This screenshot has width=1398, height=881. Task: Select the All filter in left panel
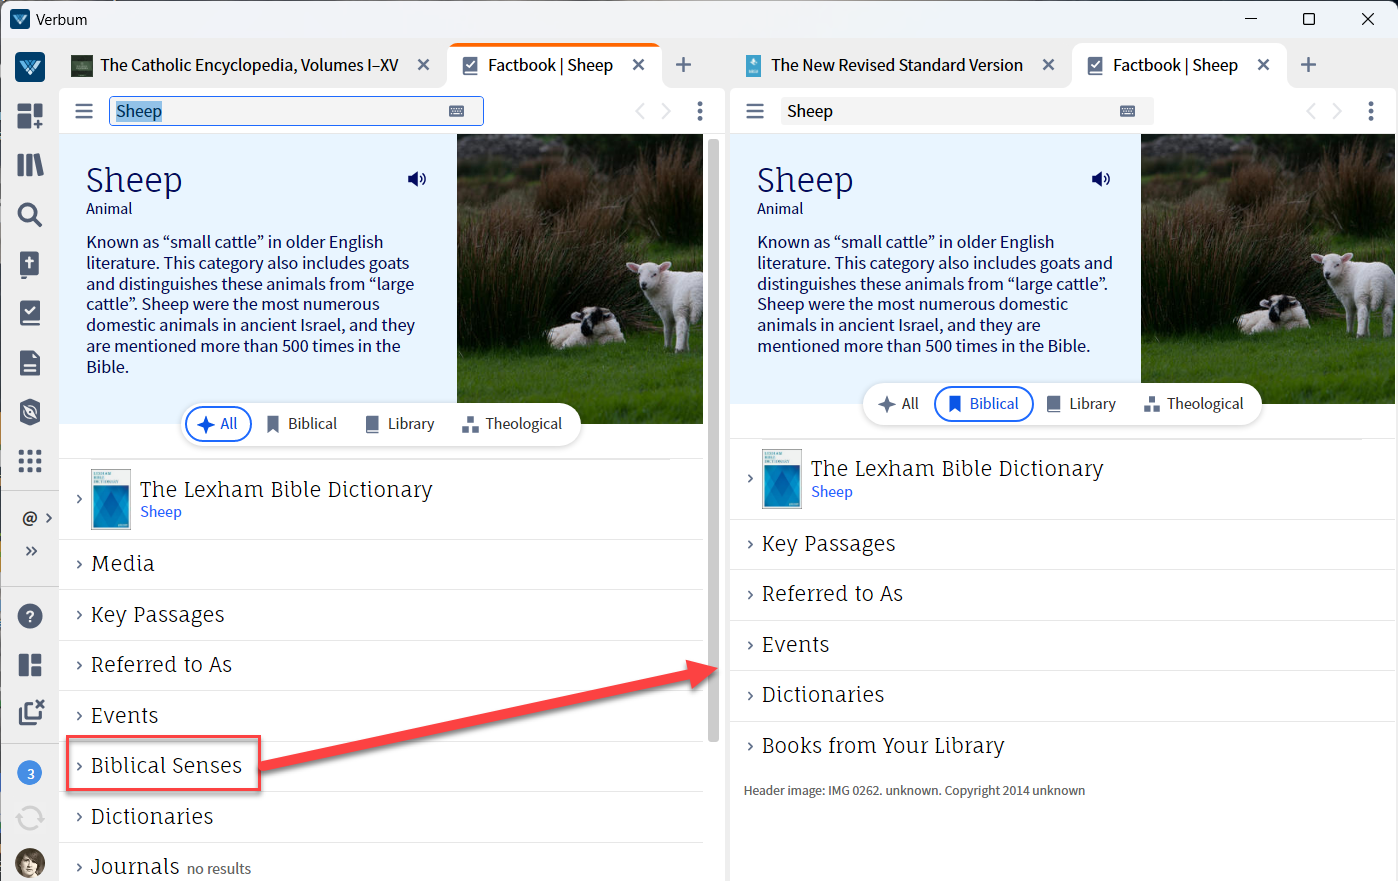tap(218, 424)
